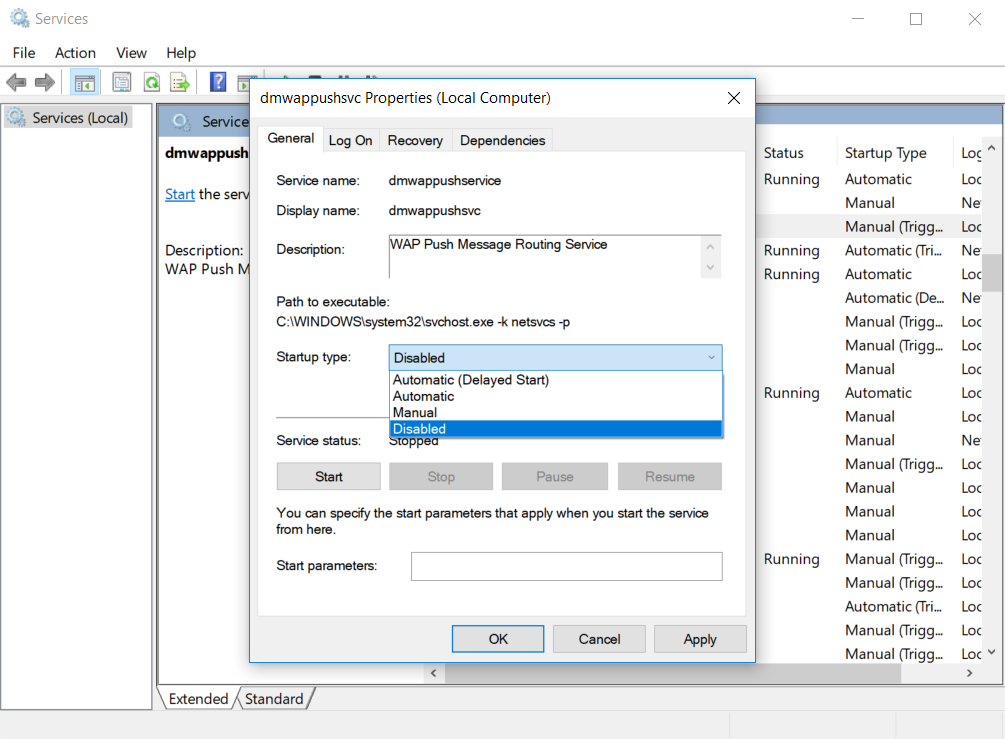
Task: Click the Description box scroll down arrow
Action: tap(710, 267)
